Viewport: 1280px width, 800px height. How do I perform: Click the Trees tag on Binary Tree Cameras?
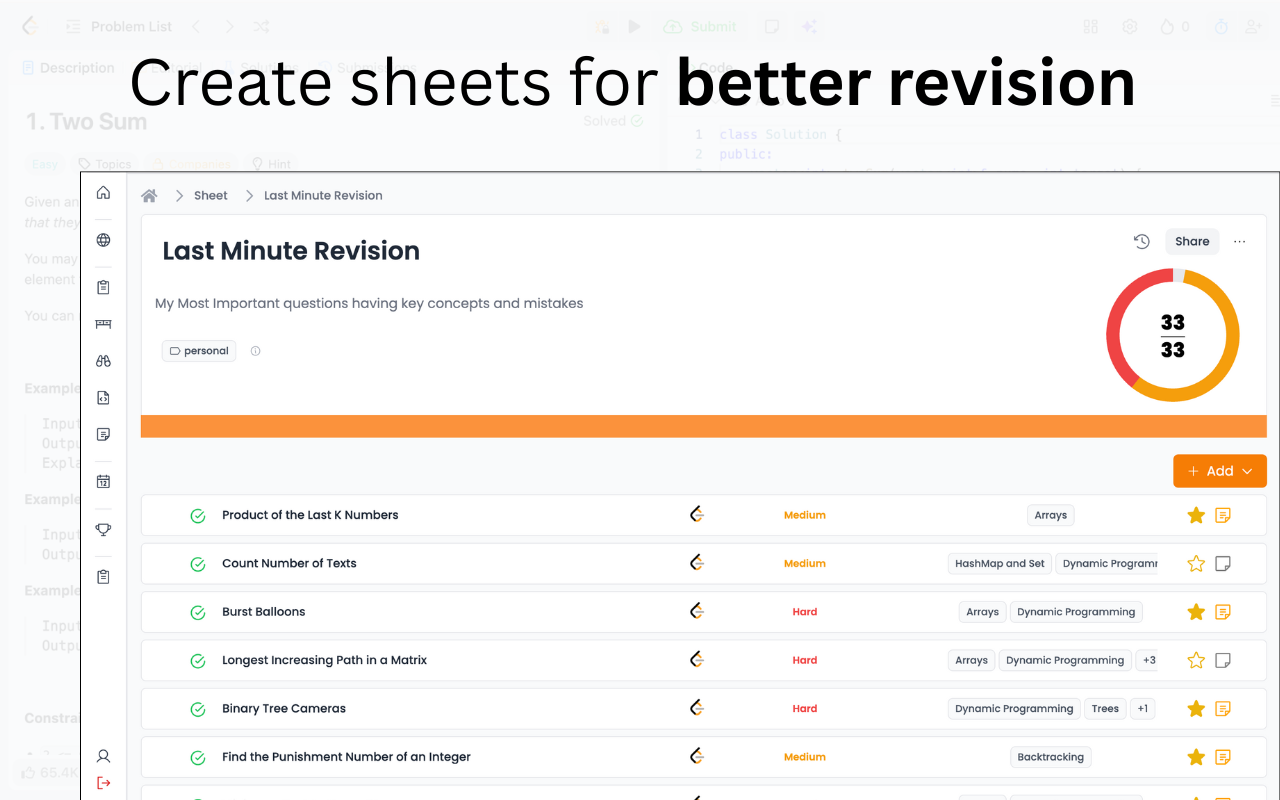[1105, 708]
